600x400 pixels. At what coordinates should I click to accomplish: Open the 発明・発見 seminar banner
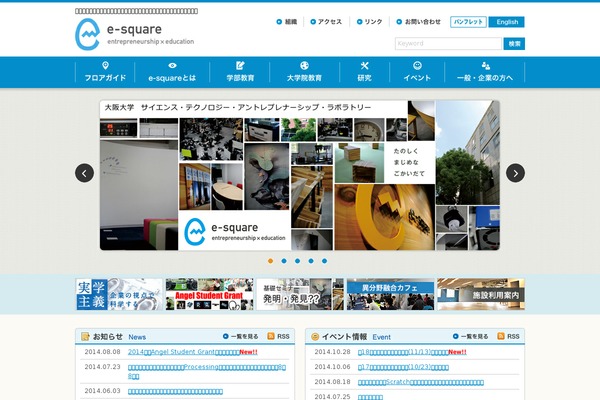coord(300,294)
